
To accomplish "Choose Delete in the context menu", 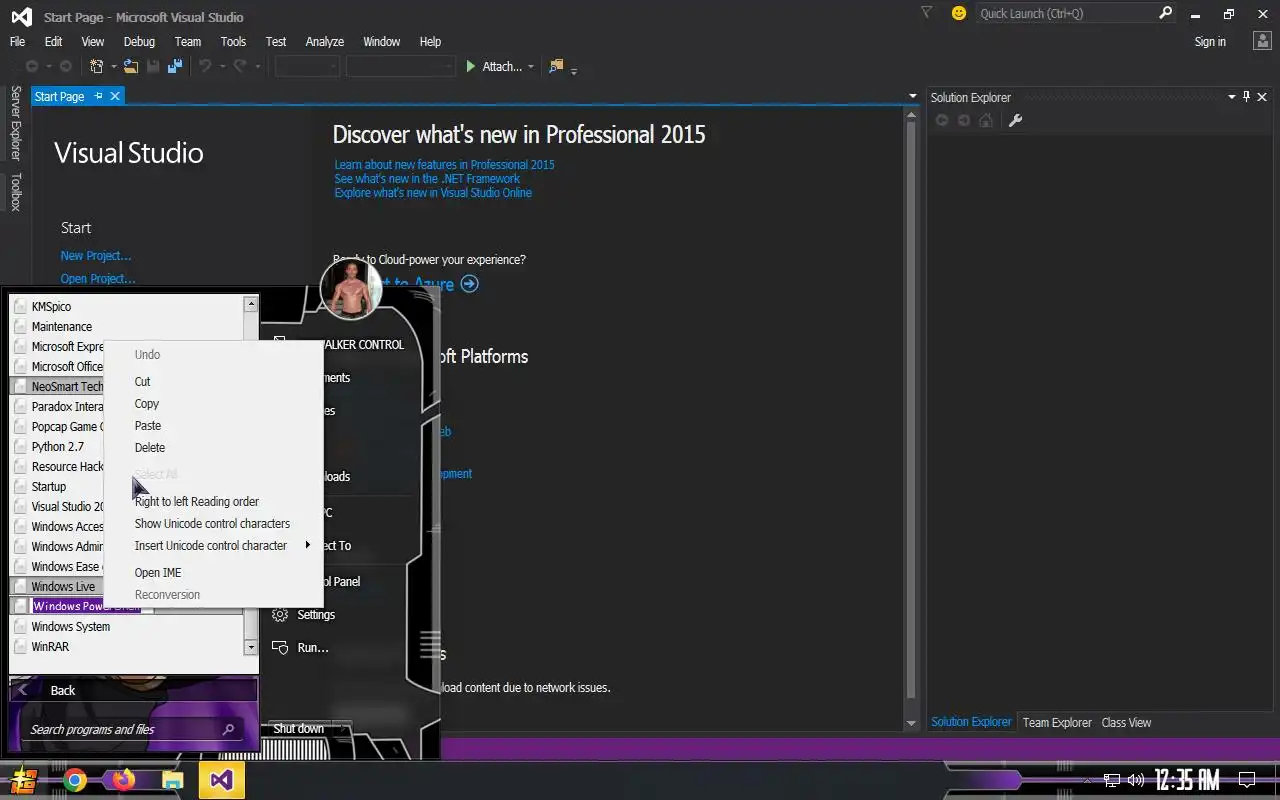I will click(150, 448).
